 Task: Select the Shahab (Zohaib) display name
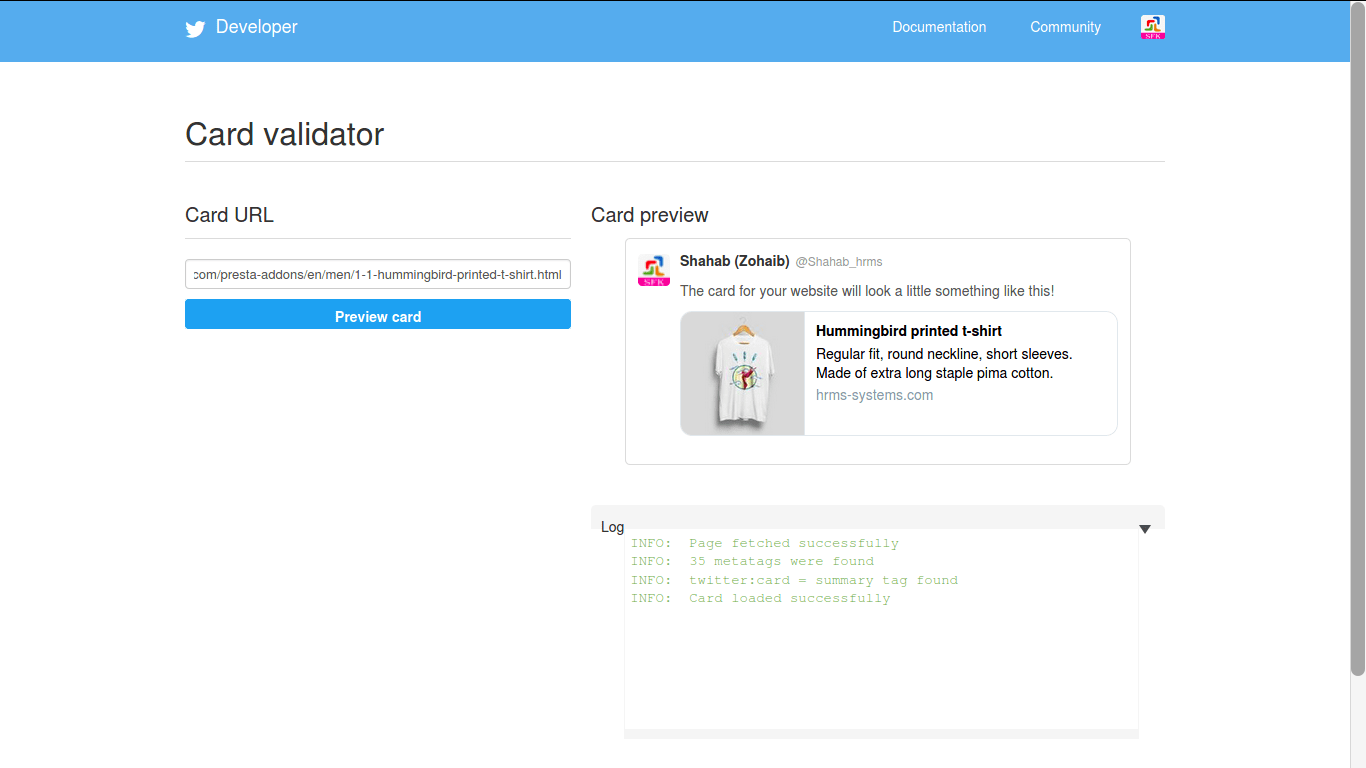pos(734,261)
